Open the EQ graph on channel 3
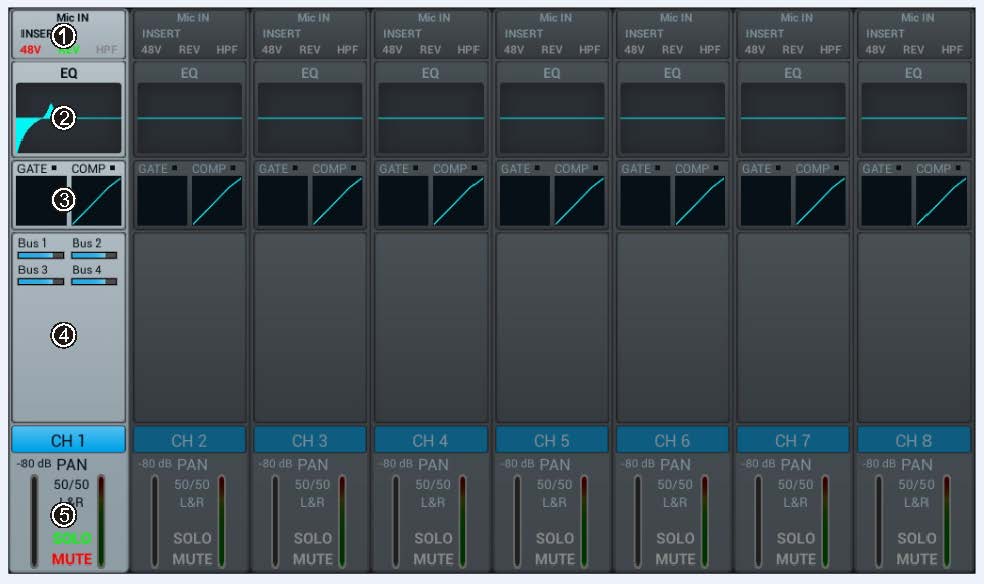This screenshot has height=584, width=985. coord(310,118)
